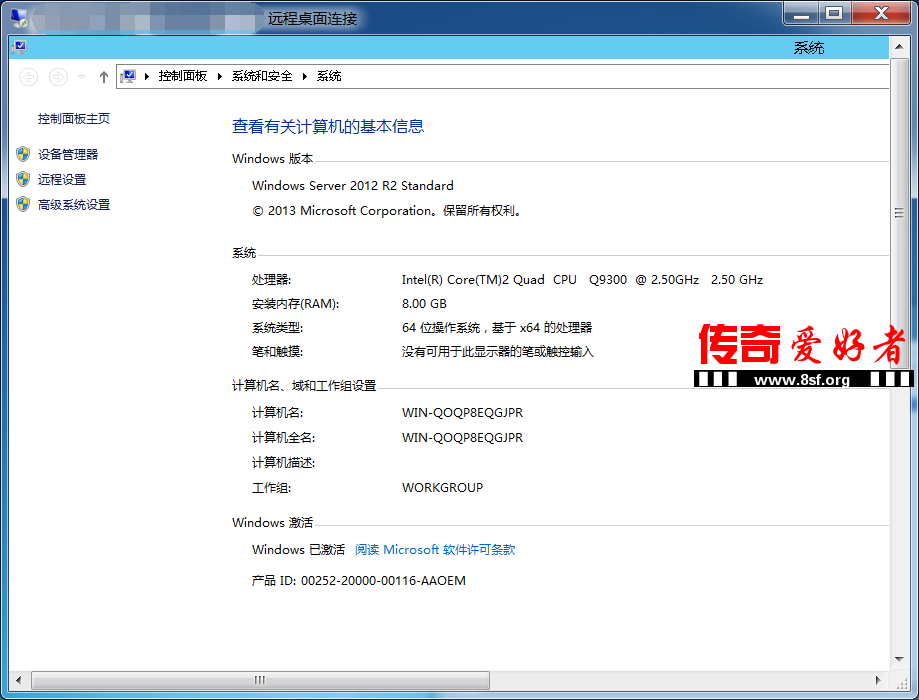Image resolution: width=919 pixels, height=700 pixels.
Task: Expand the chevron before 控制面板 in the address bar
Action: pyautogui.click(x=147, y=76)
